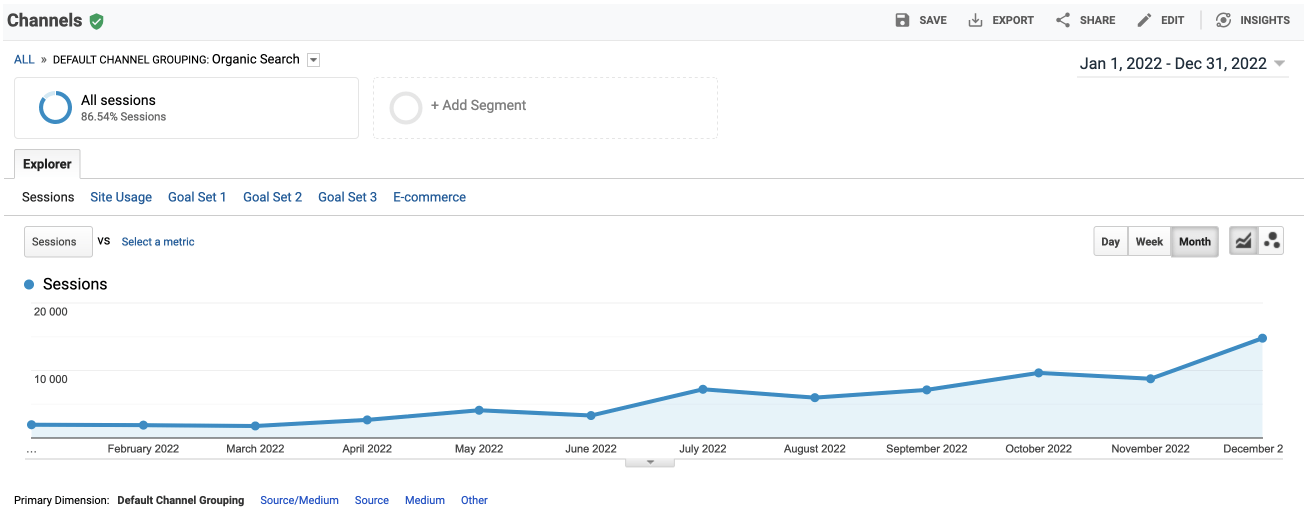Set chart granularity to Week
This screenshot has height=519, width=1304.
[x=1149, y=241]
